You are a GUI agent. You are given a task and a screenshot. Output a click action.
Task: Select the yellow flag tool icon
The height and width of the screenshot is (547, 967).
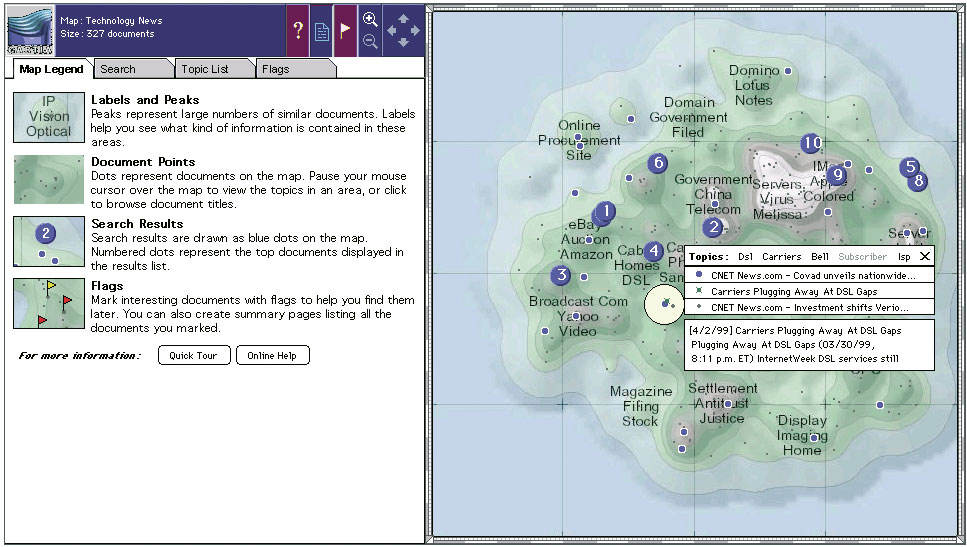tap(345, 30)
